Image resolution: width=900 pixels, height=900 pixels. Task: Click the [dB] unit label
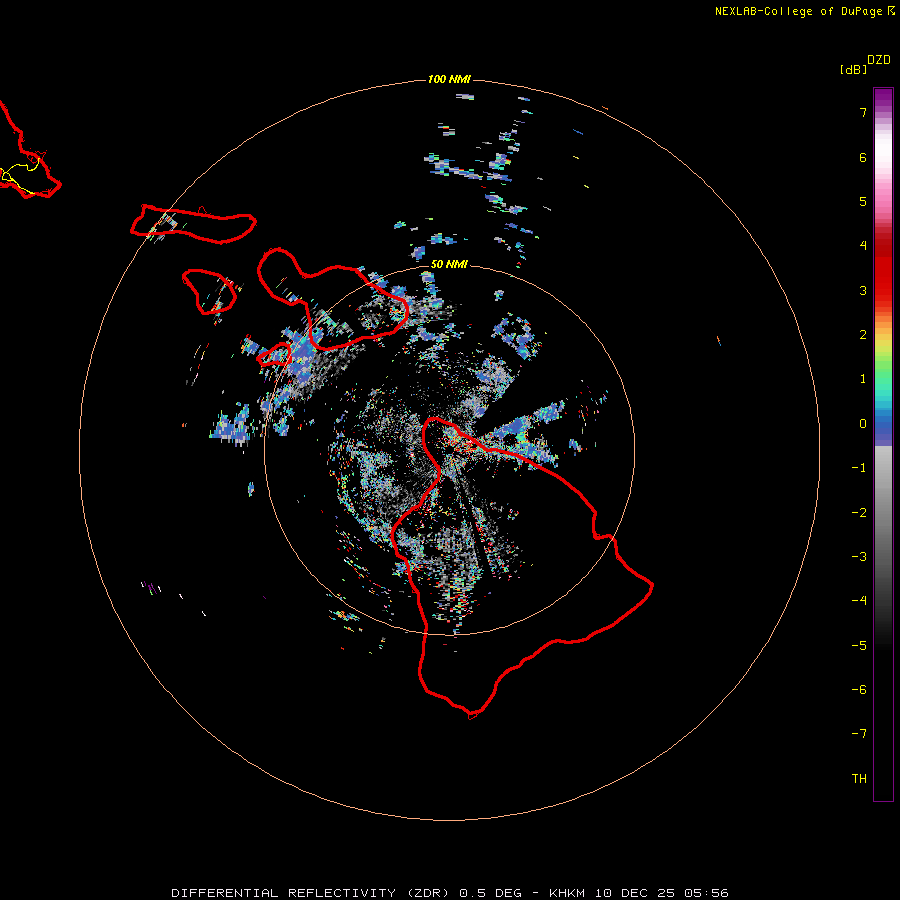pyautogui.click(x=853, y=69)
